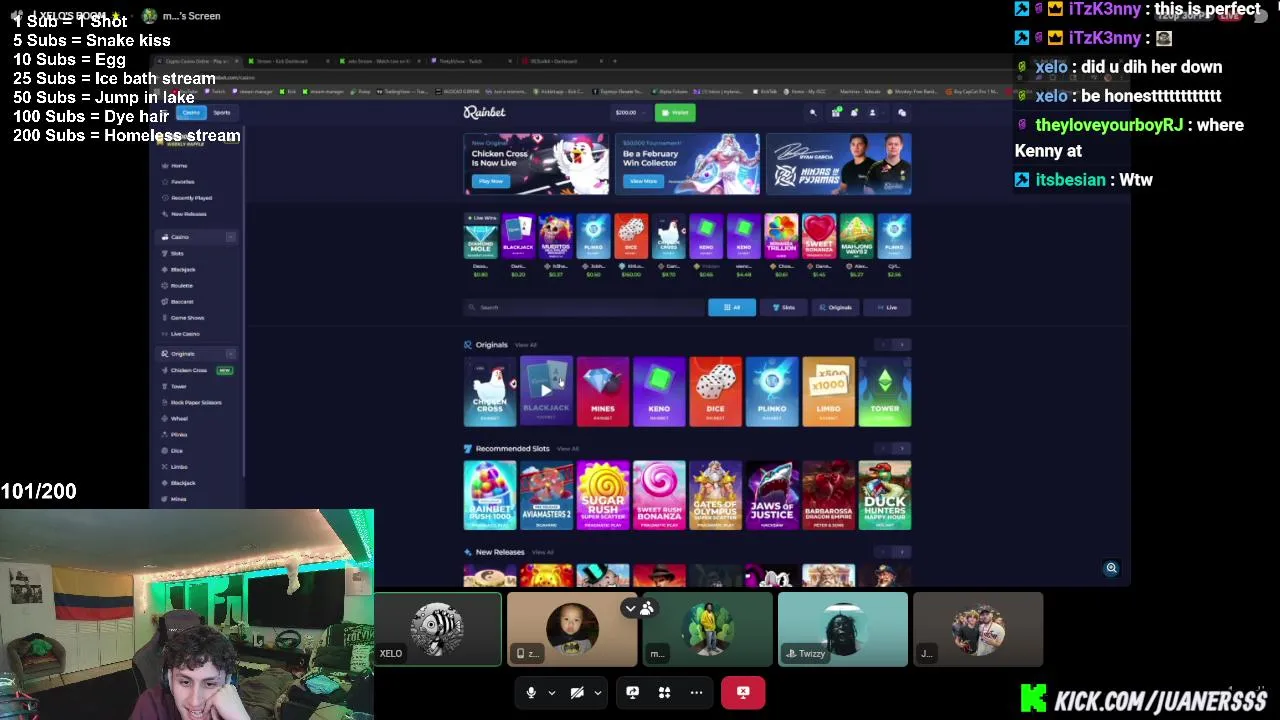Image resolution: width=1280 pixels, height=720 pixels.
Task: Click Play Now on Chicken Cross banner
Action: click(490, 181)
